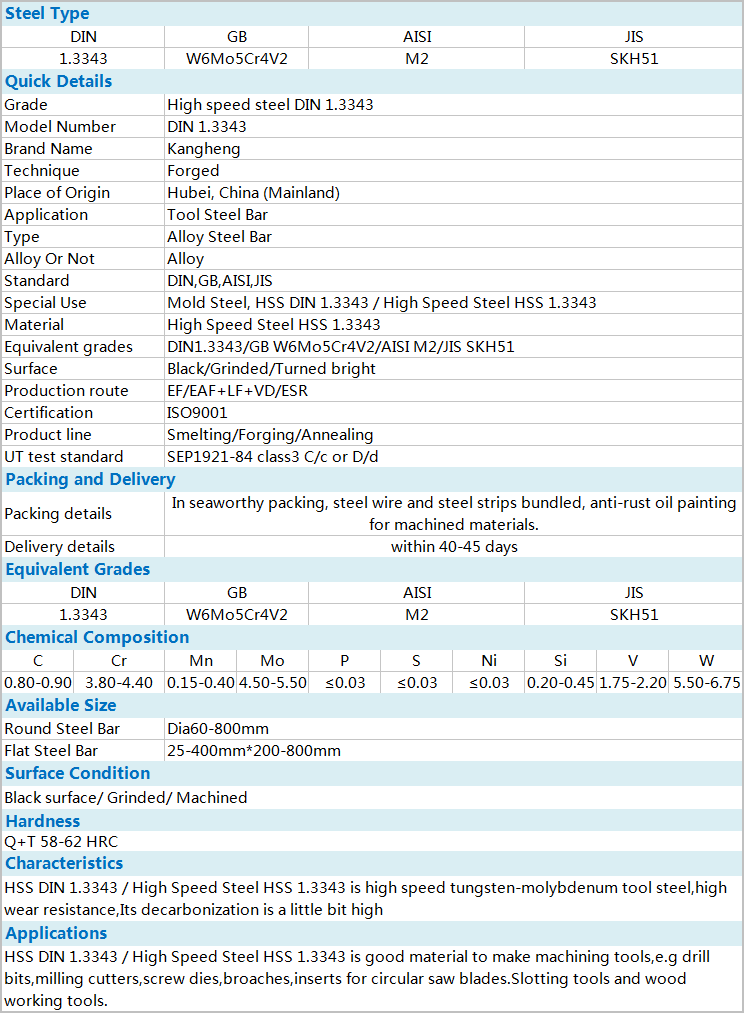Click the Steel Type section heading

coord(47,14)
